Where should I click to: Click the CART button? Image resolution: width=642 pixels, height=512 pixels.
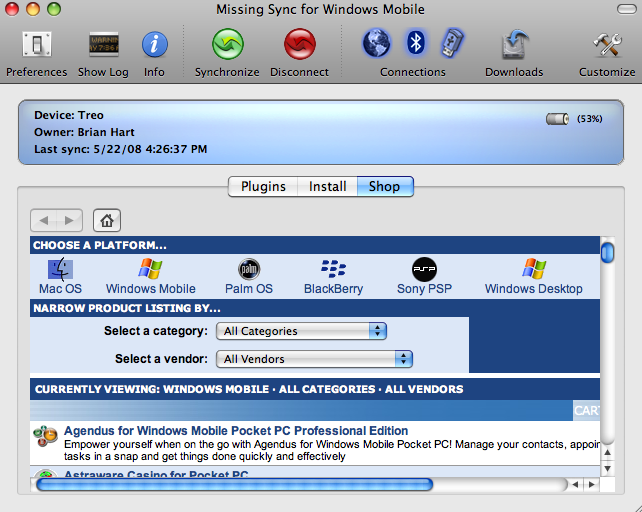(586, 411)
